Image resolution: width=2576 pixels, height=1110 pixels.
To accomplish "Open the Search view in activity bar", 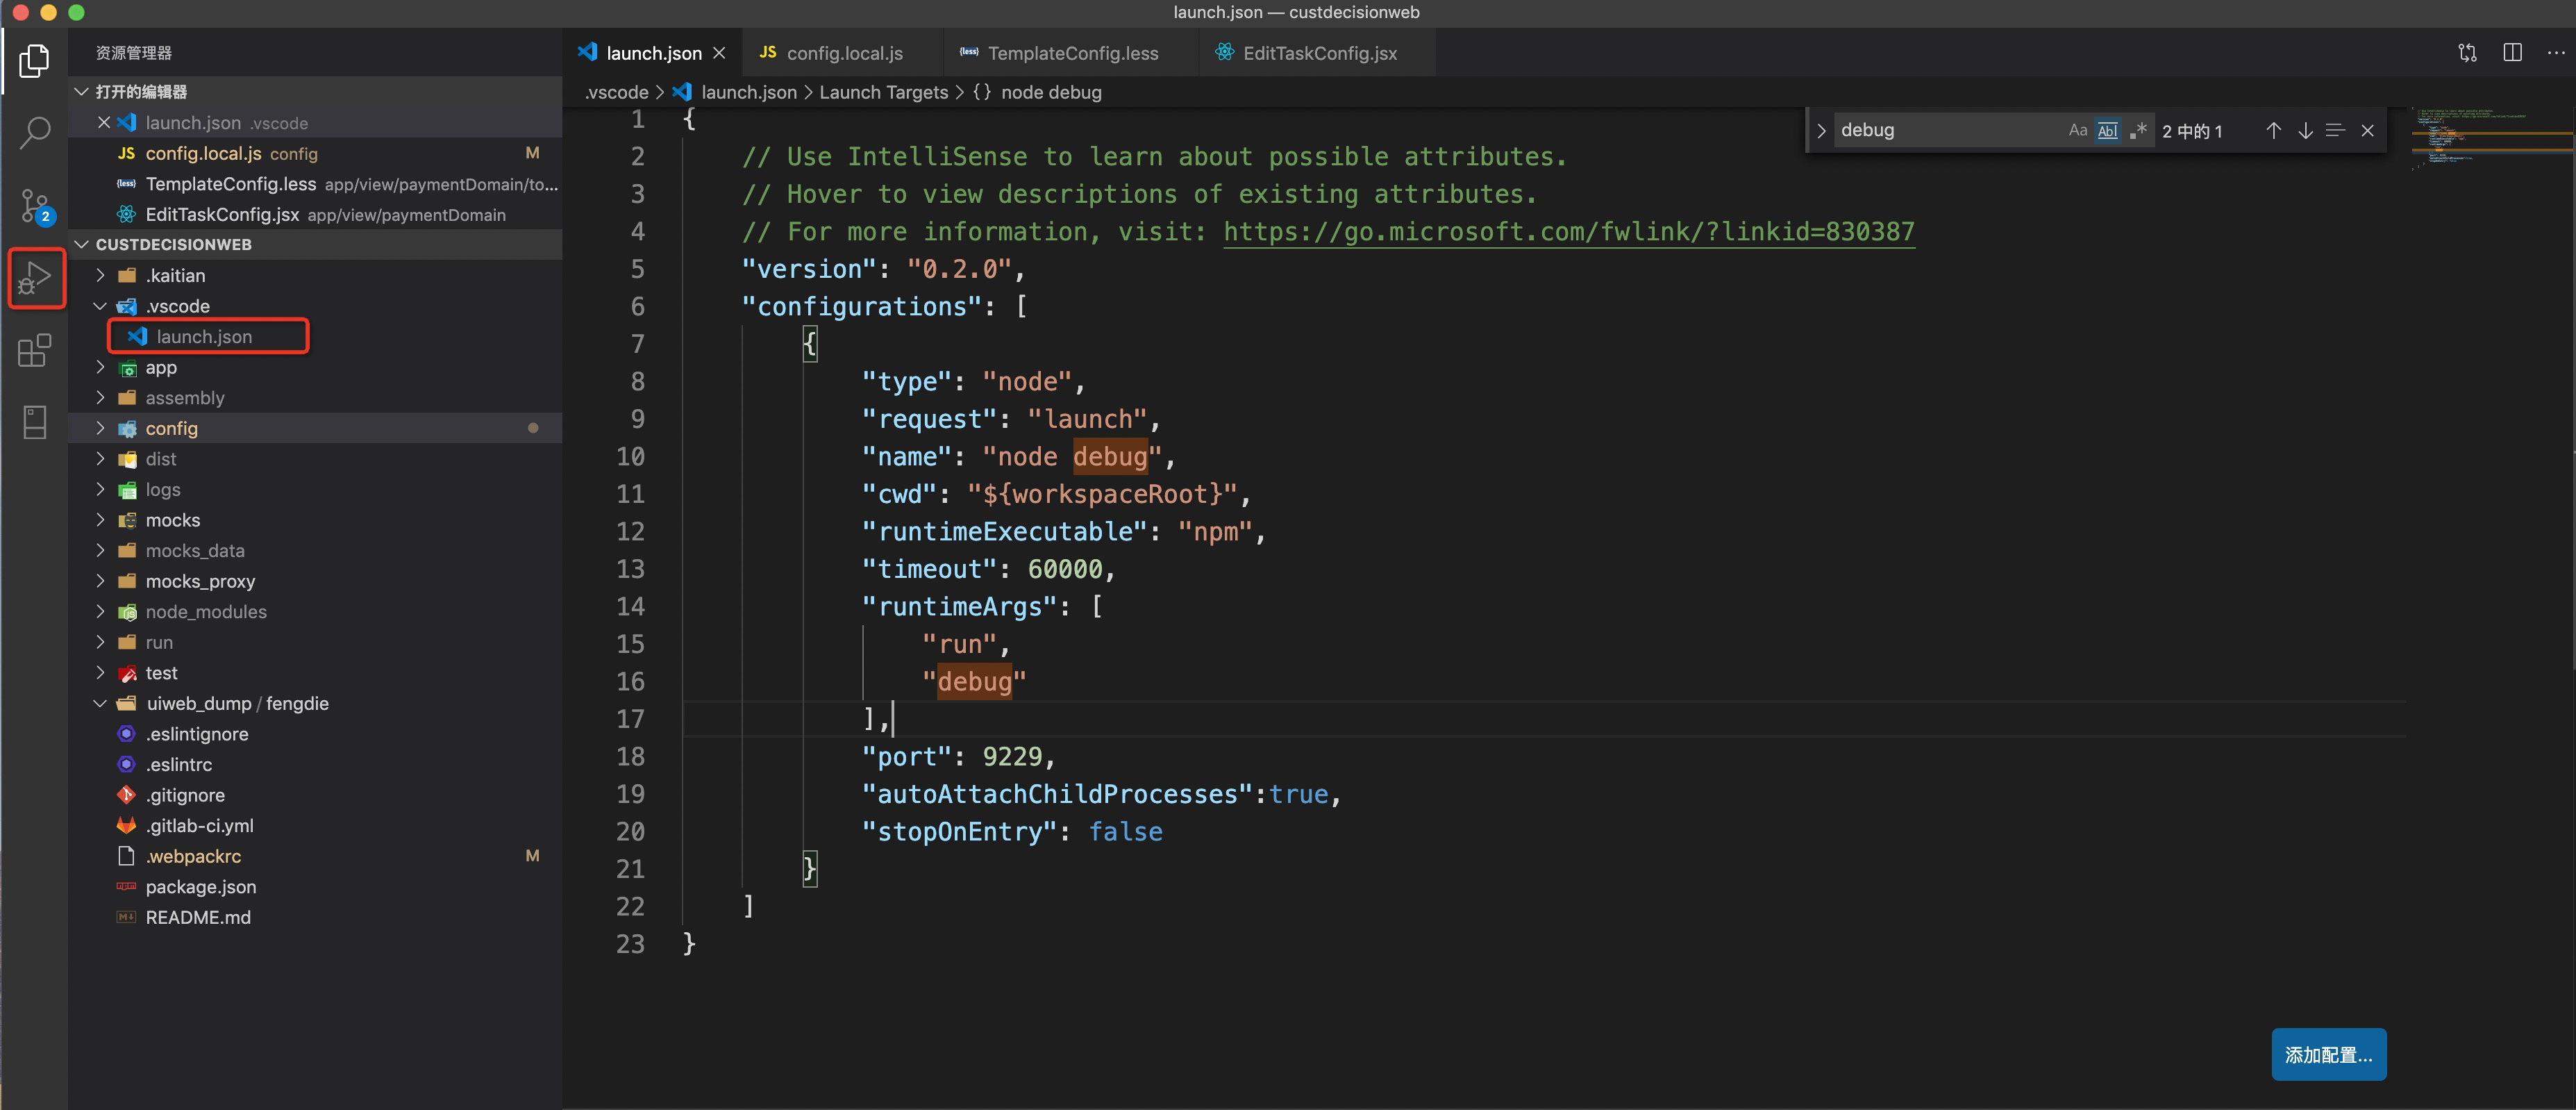I will pyautogui.click(x=35, y=132).
